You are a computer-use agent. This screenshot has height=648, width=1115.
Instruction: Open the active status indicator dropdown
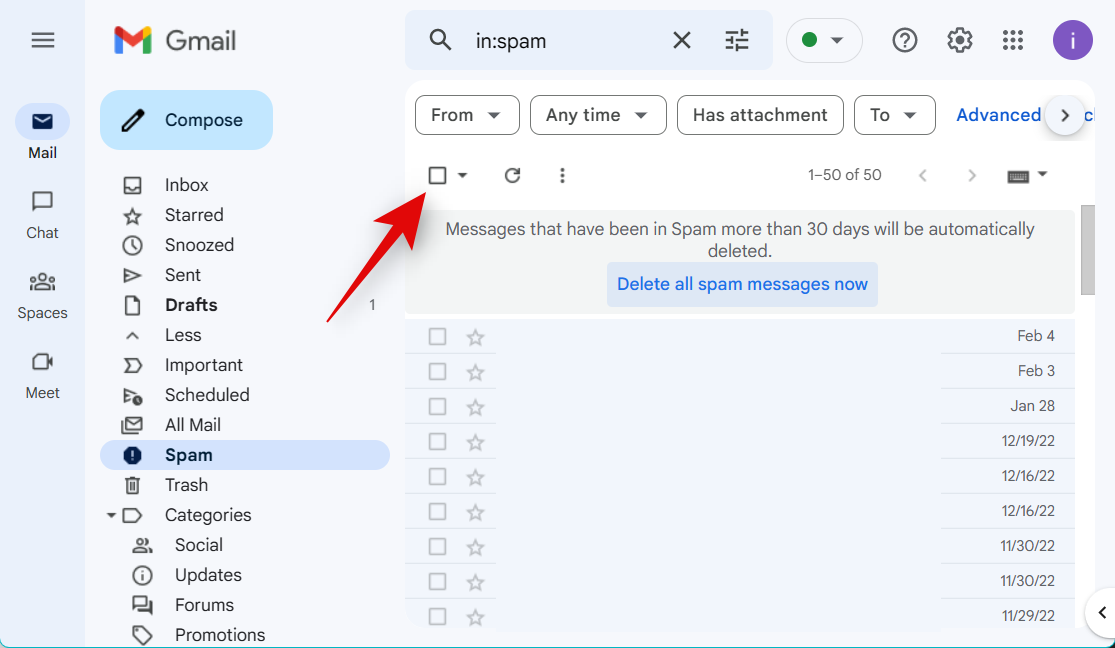coord(824,41)
